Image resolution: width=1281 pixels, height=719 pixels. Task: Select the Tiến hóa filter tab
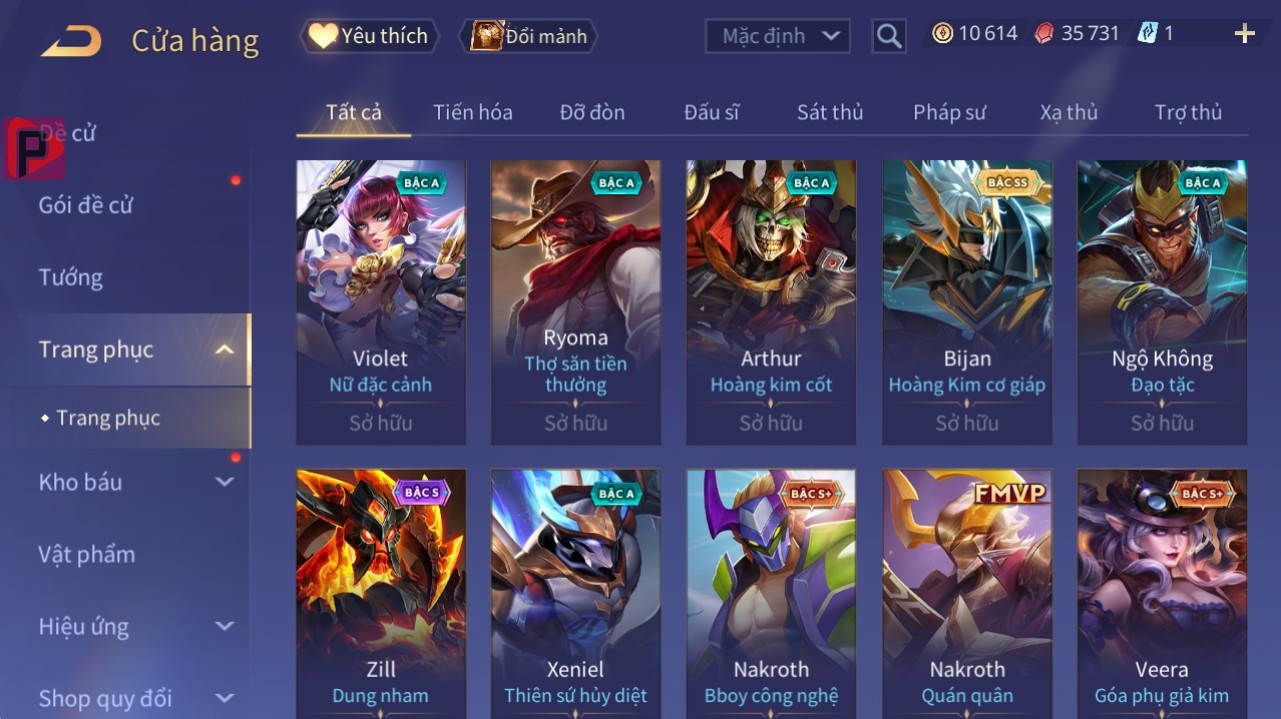473,112
